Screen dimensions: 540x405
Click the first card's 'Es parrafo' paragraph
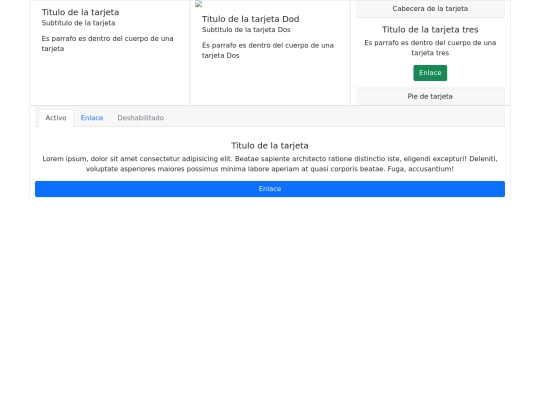point(107,44)
